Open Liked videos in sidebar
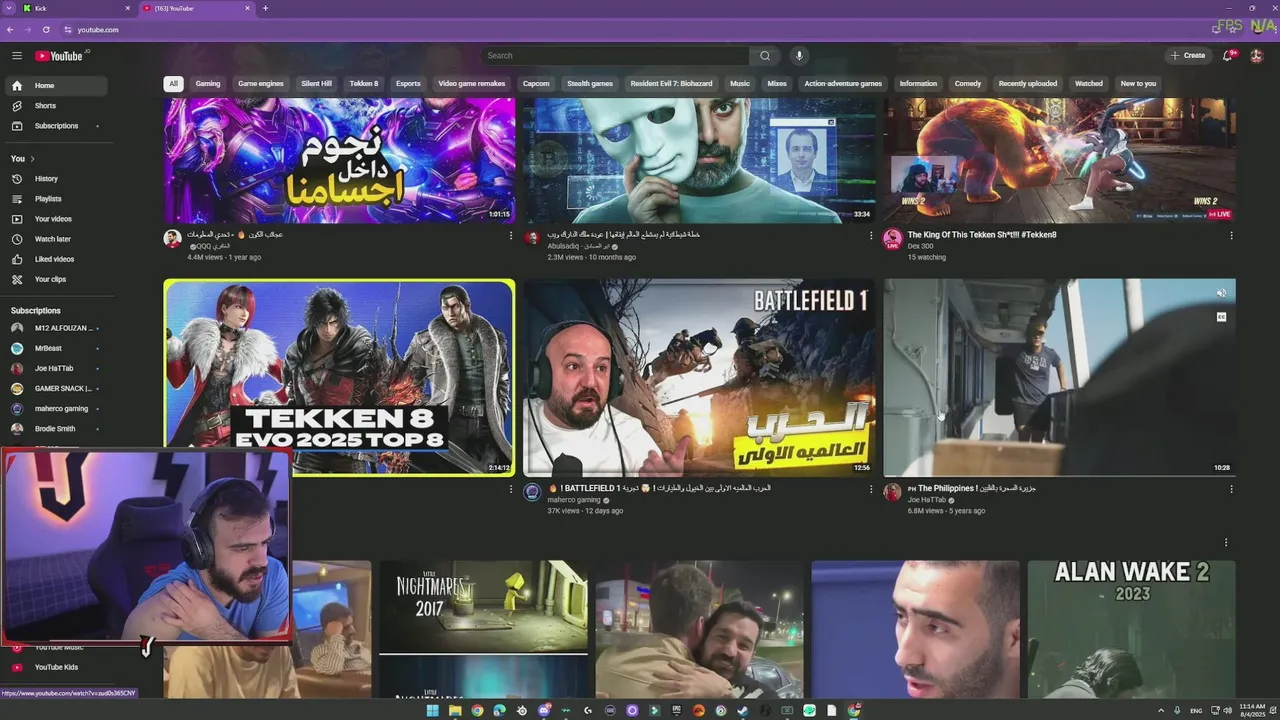This screenshot has width=1280, height=720. [55, 259]
